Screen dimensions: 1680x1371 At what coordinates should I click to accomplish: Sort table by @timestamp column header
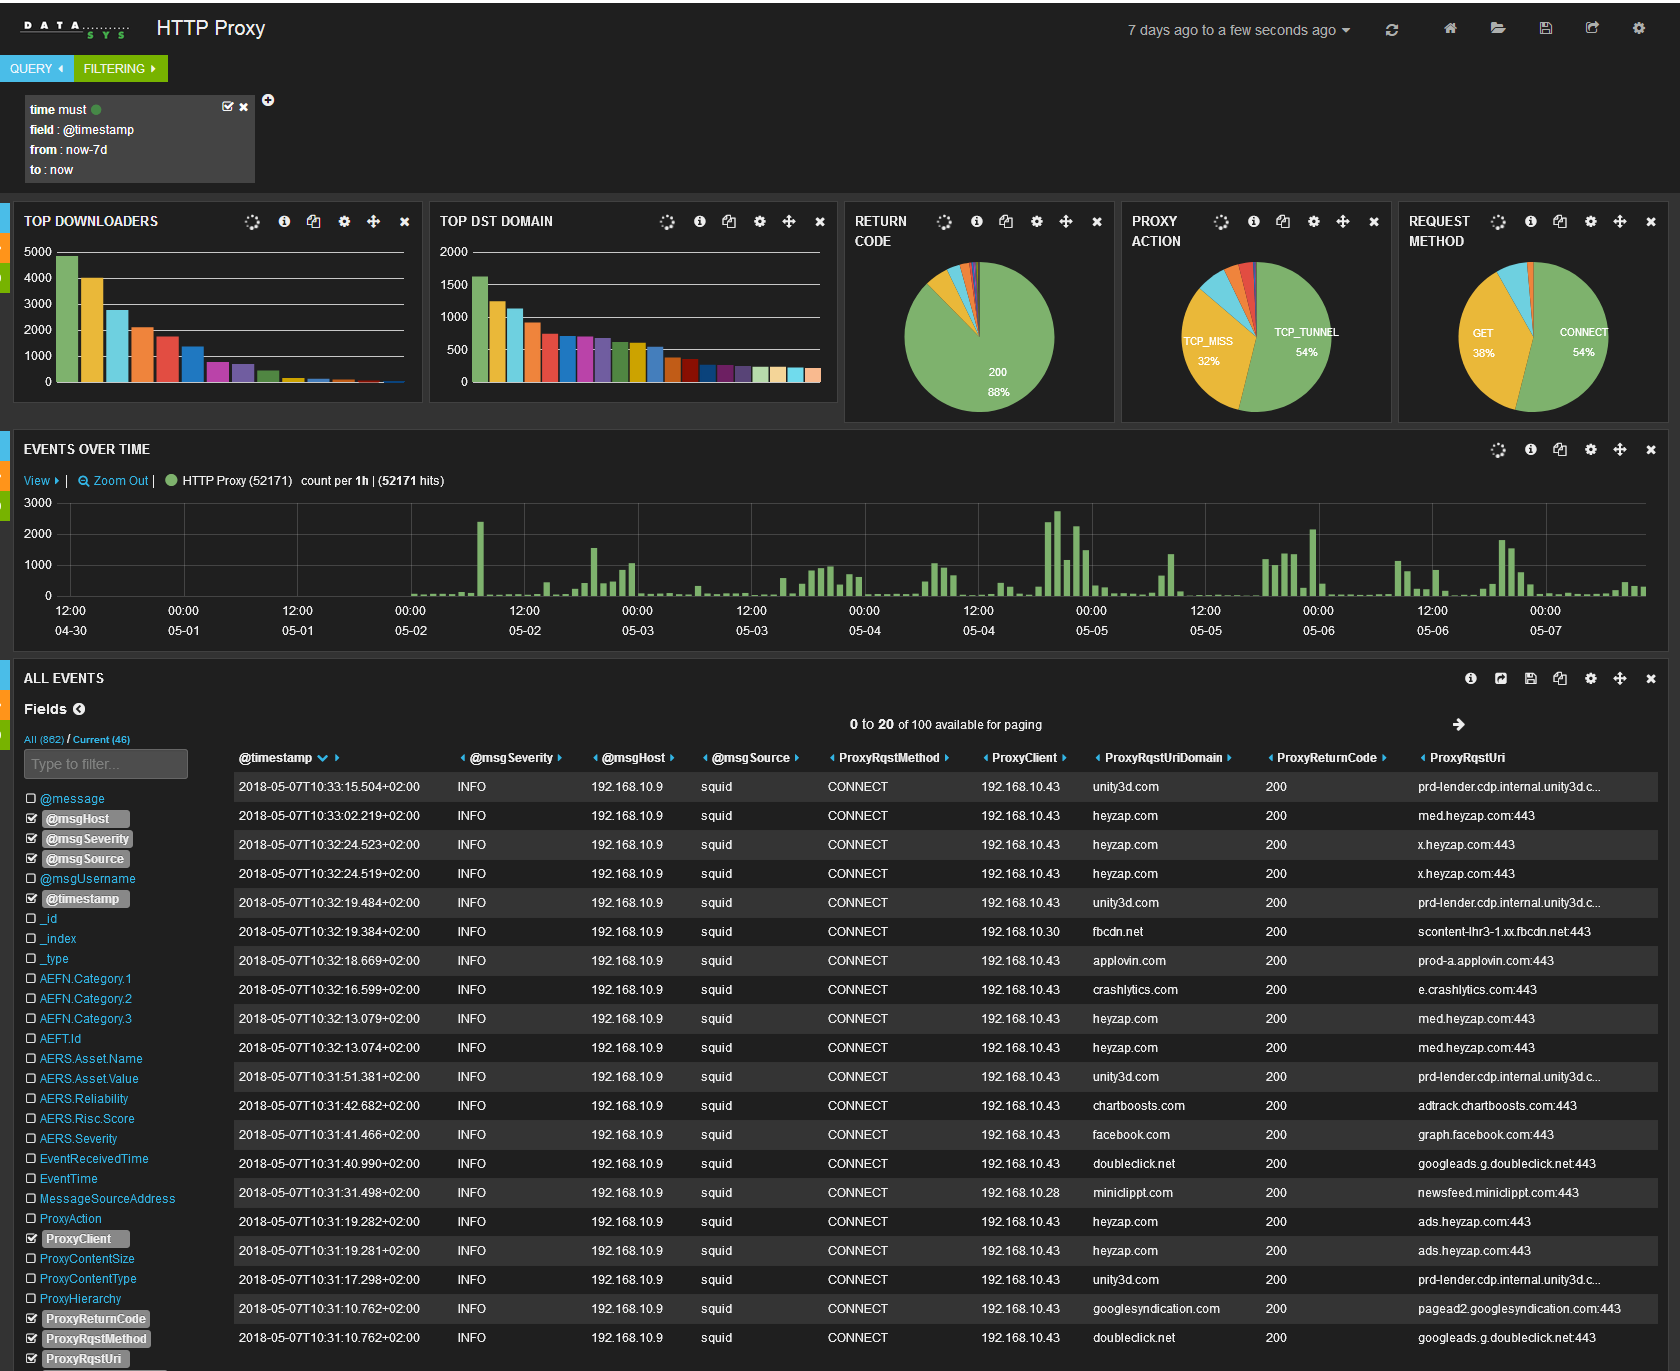275,758
